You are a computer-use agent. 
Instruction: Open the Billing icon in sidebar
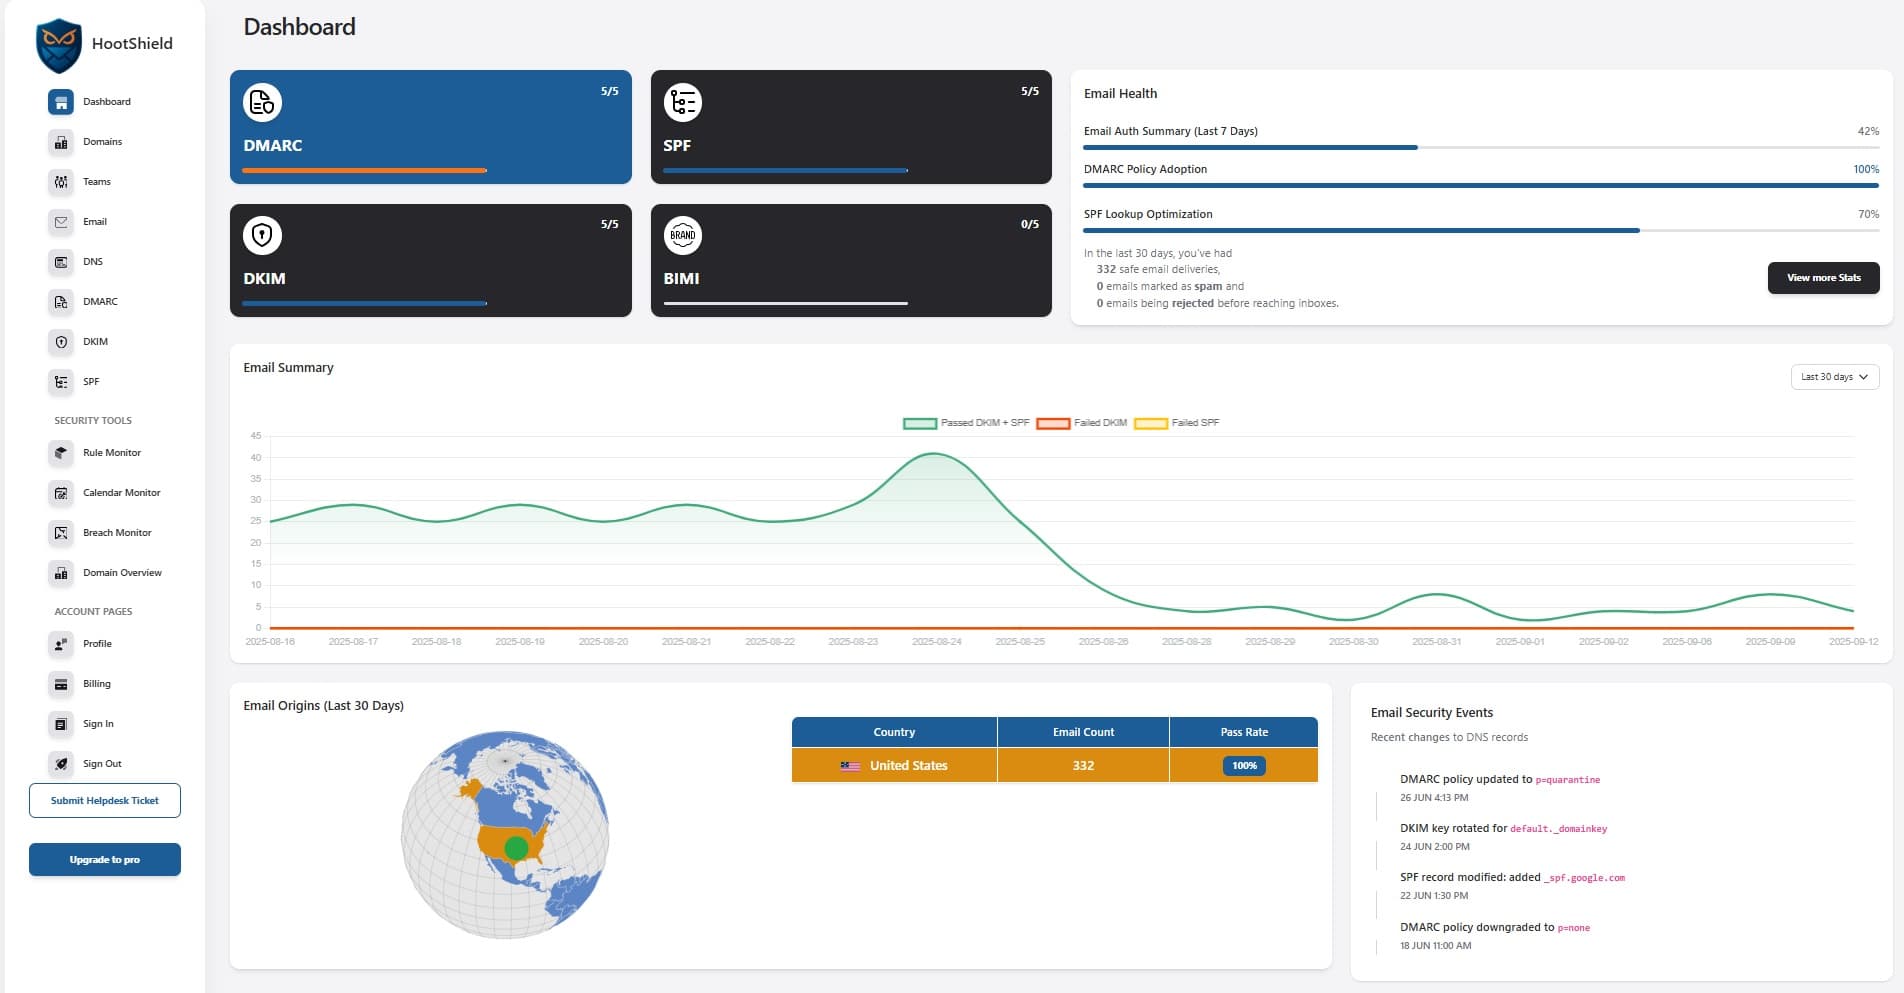tap(61, 684)
